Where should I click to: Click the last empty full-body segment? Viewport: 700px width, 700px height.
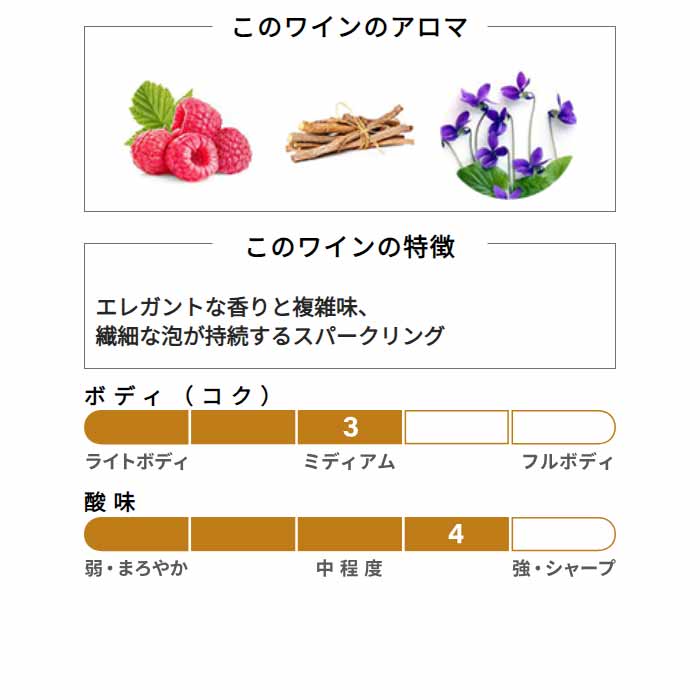pos(564,427)
